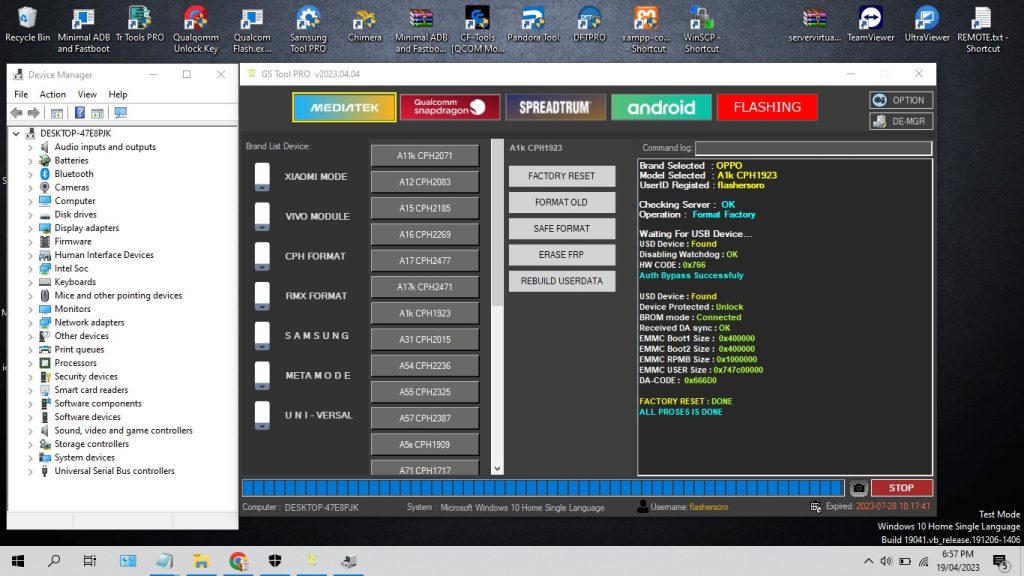
Task: Select META MODE phone icon
Action: [x=262, y=376]
